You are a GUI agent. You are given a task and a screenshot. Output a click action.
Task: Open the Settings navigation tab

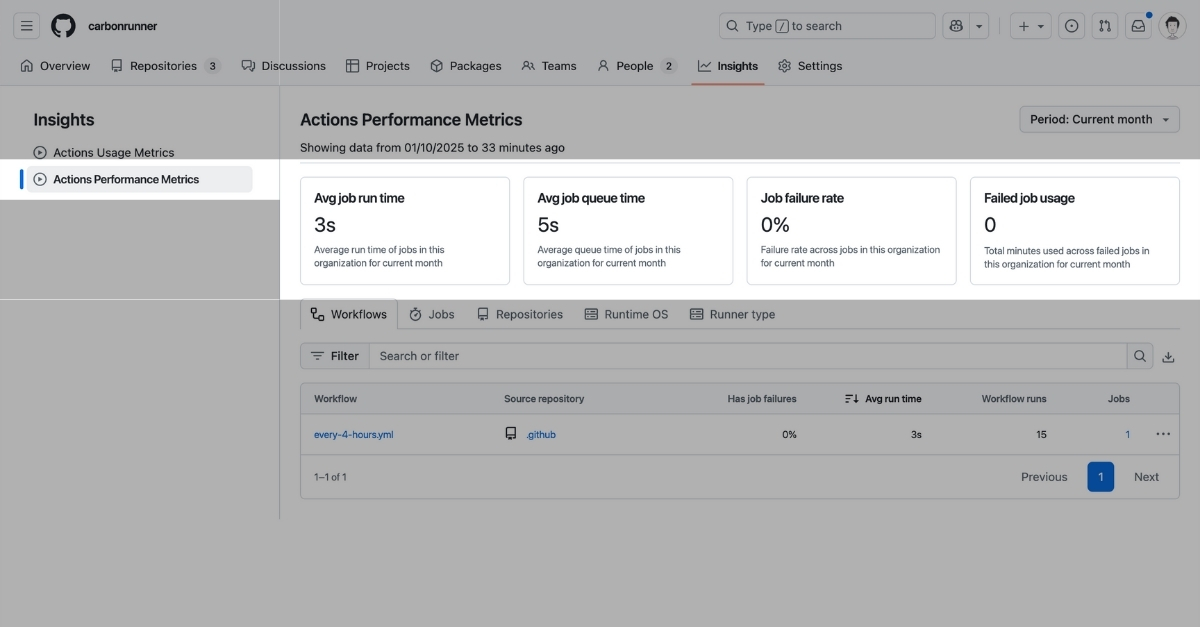tap(810, 66)
